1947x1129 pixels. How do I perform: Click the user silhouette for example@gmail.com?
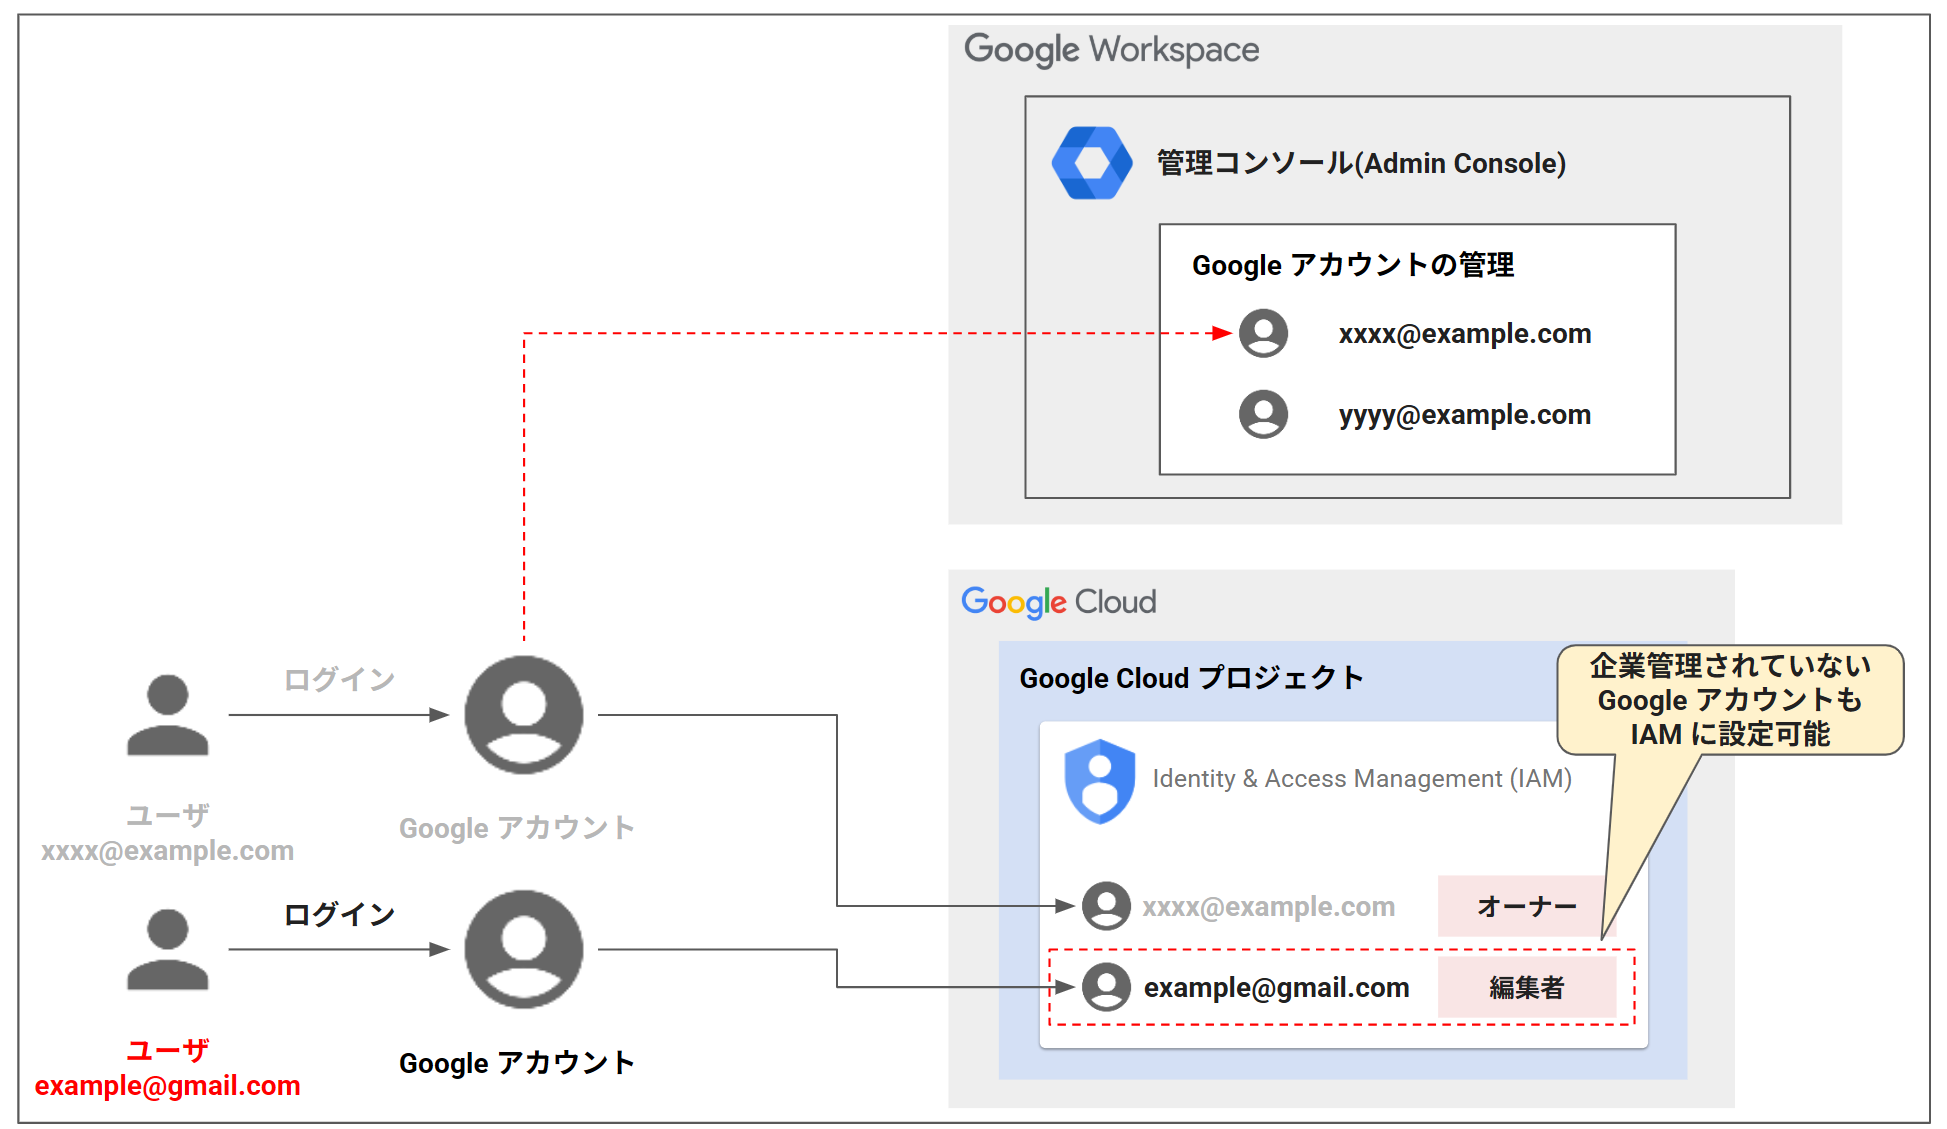[x=167, y=949]
